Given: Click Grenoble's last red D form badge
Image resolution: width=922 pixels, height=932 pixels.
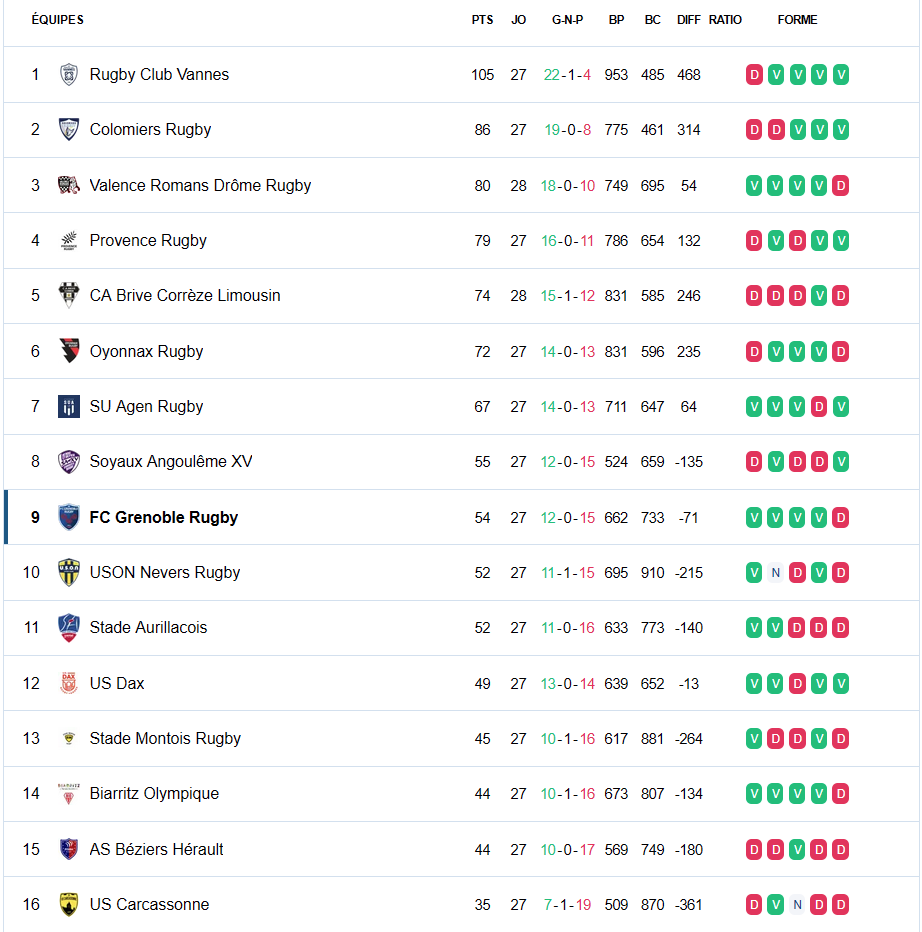Looking at the screenshot, I should click(x=841, y=518).
